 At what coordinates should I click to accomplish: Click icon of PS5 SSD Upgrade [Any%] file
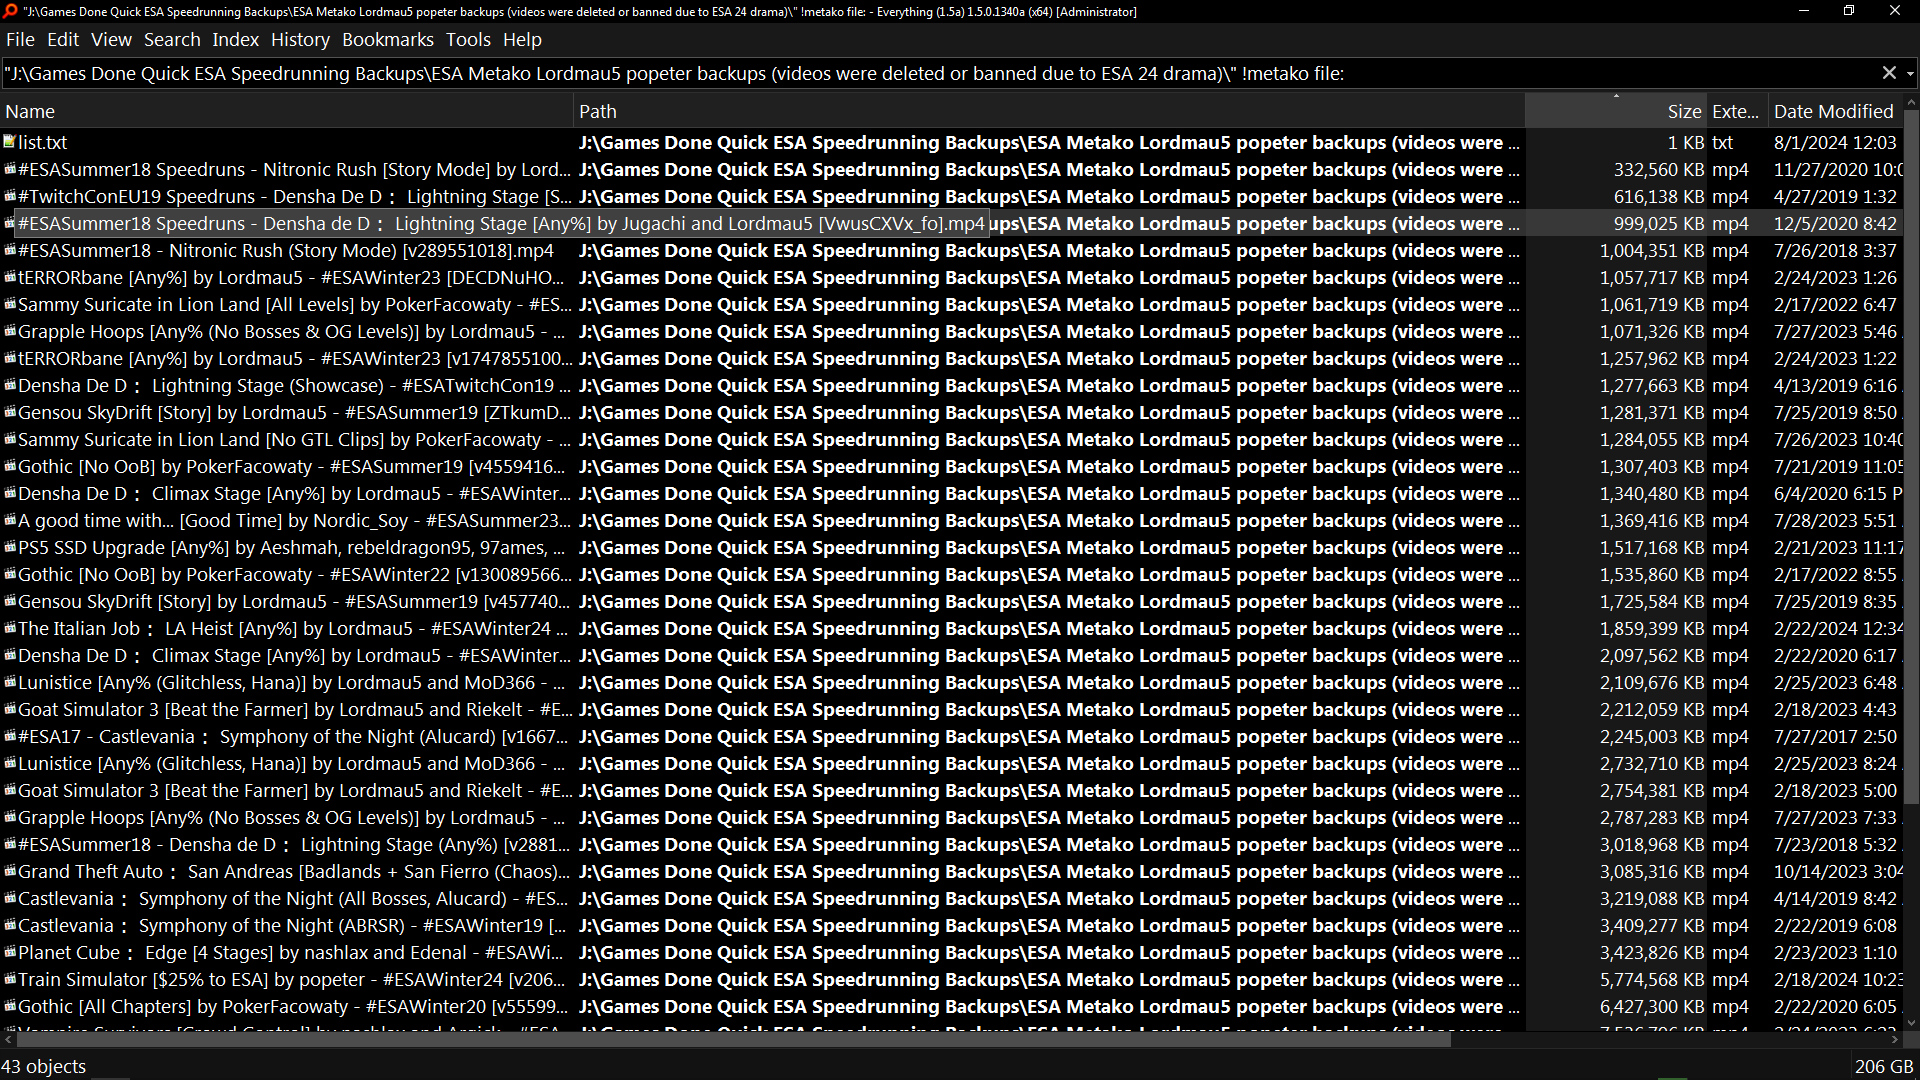(x=10, y=547)
